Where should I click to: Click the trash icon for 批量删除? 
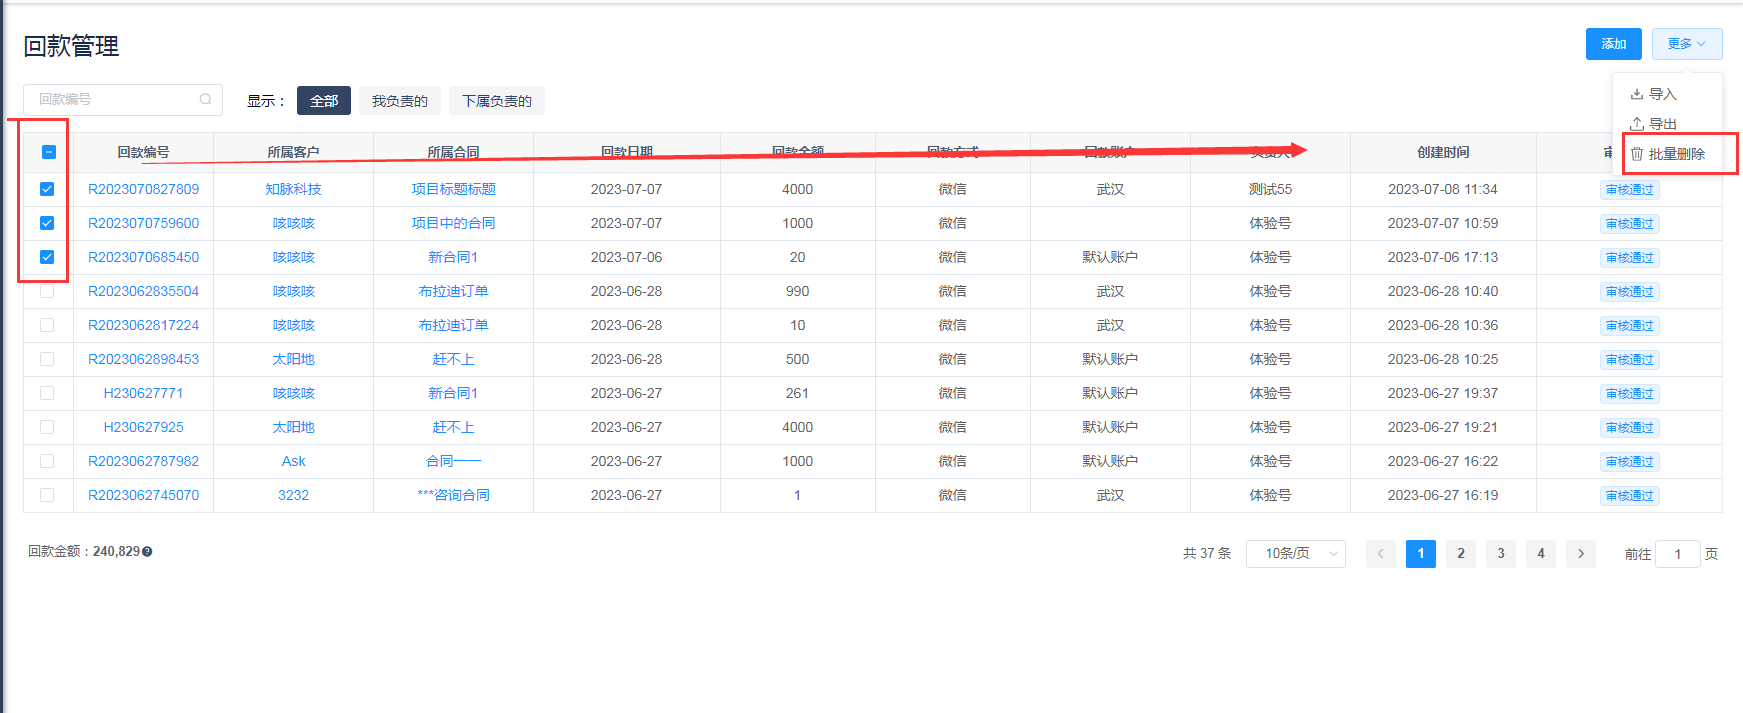coord(1637,154)
